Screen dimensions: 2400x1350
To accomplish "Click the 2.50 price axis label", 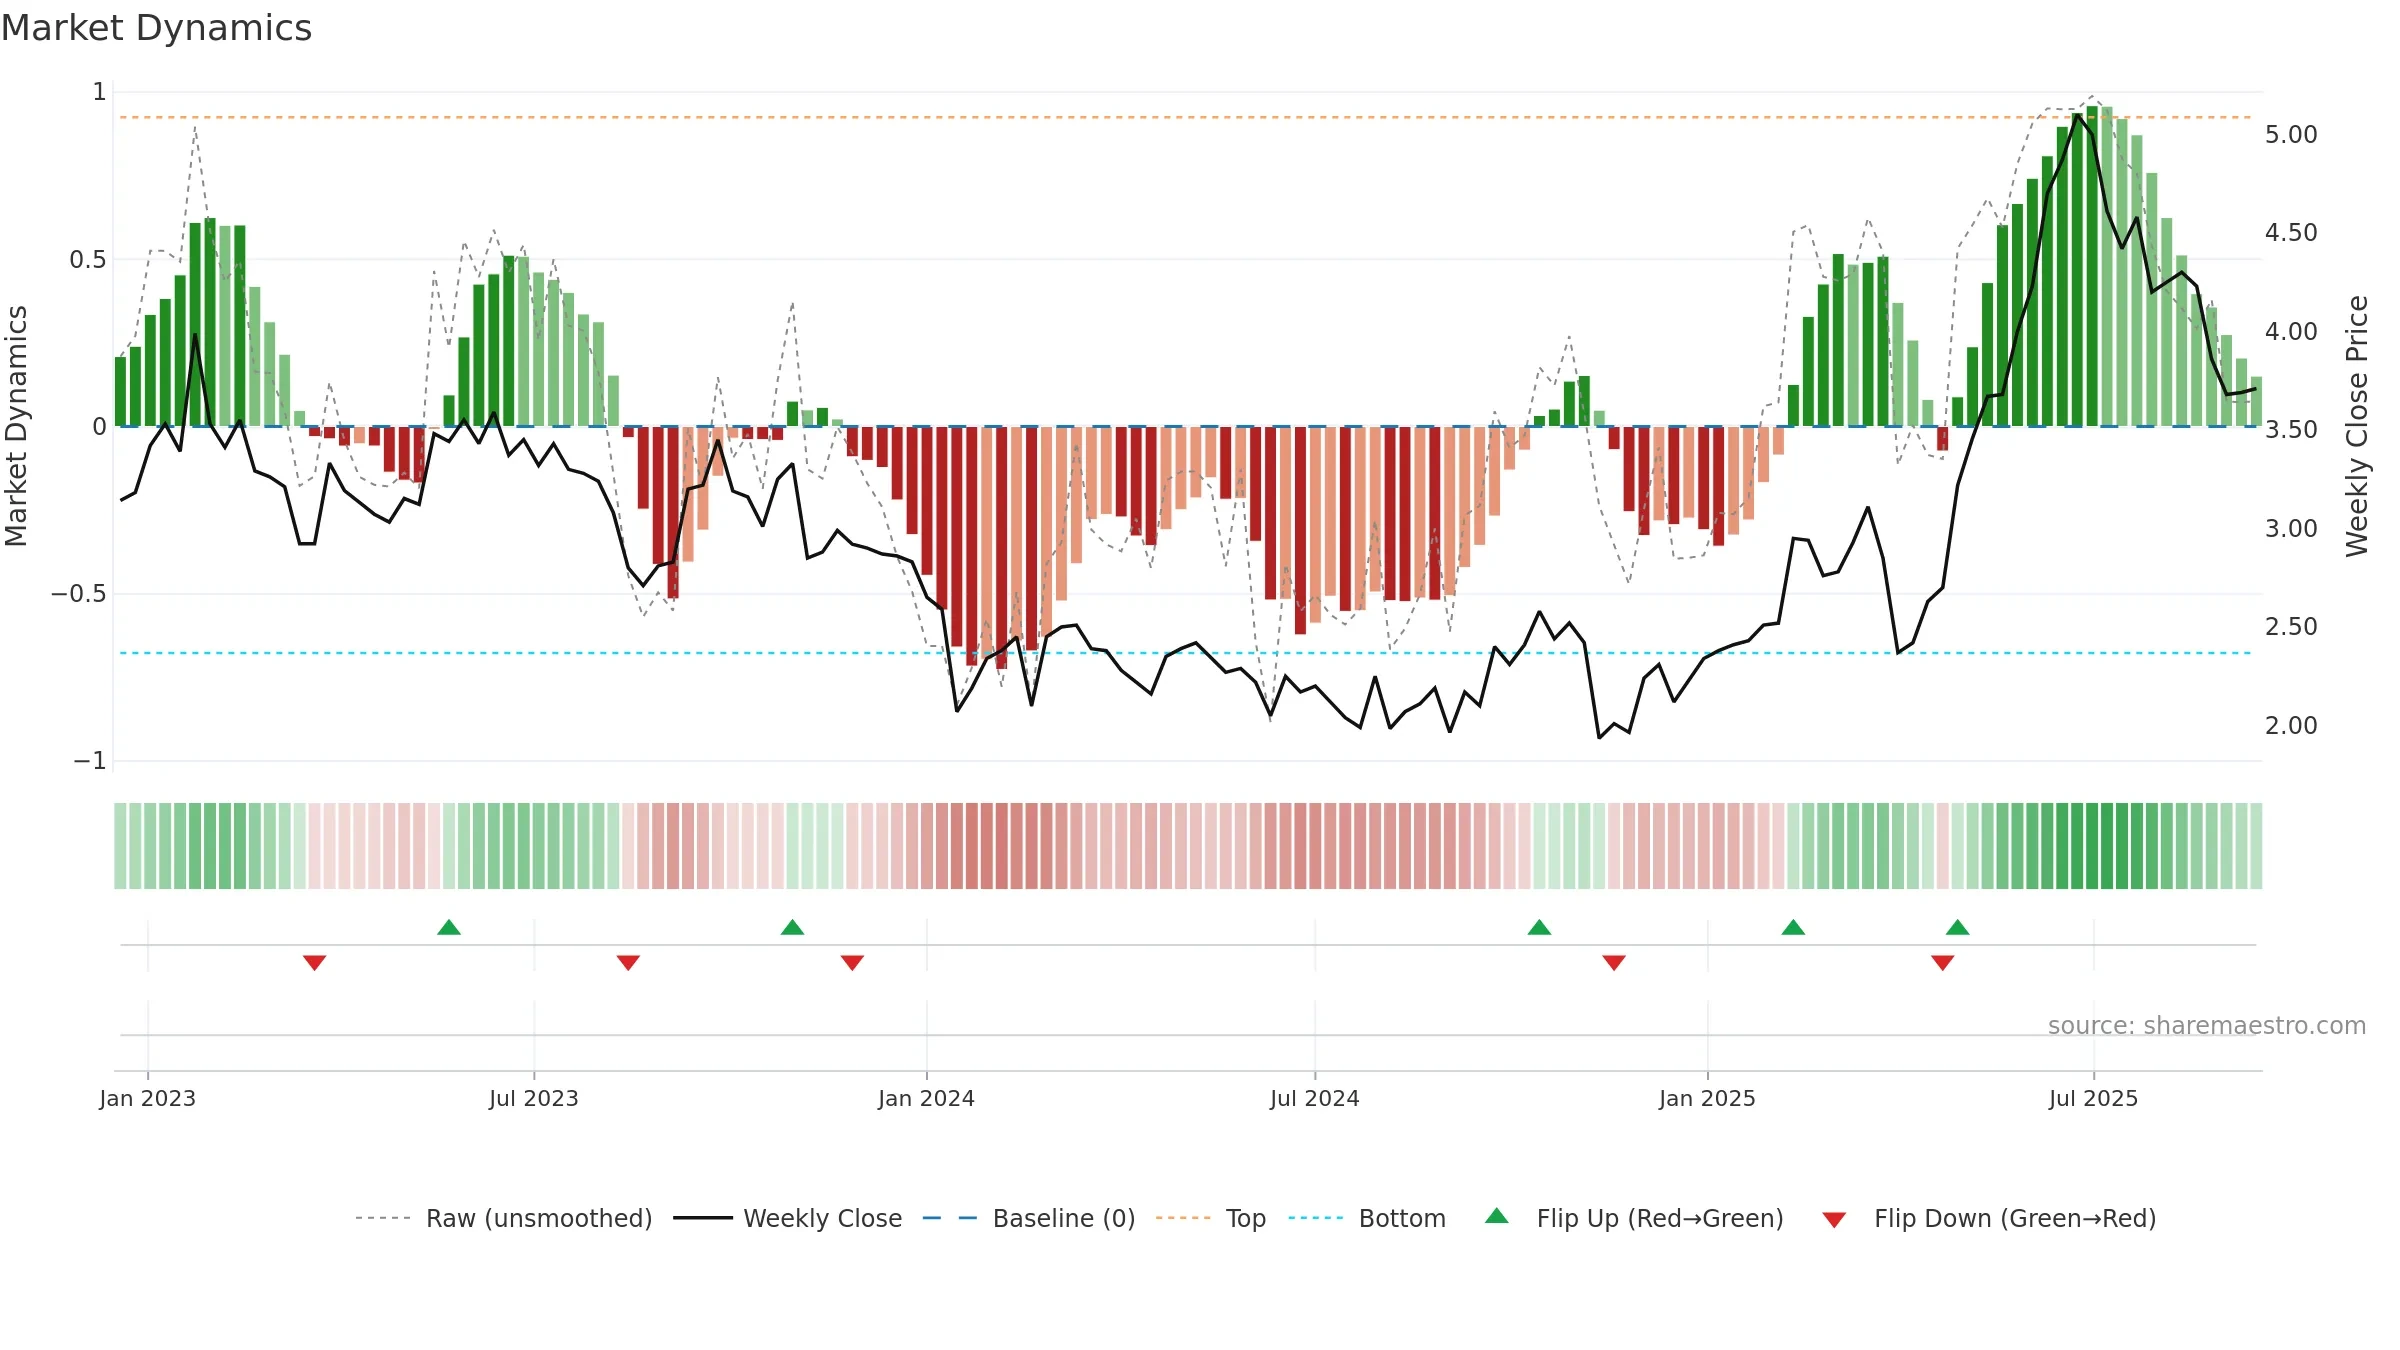I will pyautogui.click(x=2291, y=626).
